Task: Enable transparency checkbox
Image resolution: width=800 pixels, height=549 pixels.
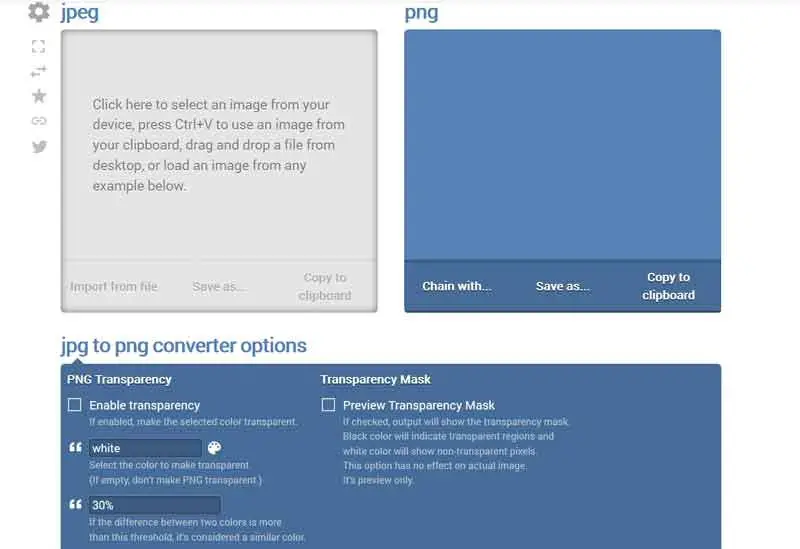Action: coord(75,405)
